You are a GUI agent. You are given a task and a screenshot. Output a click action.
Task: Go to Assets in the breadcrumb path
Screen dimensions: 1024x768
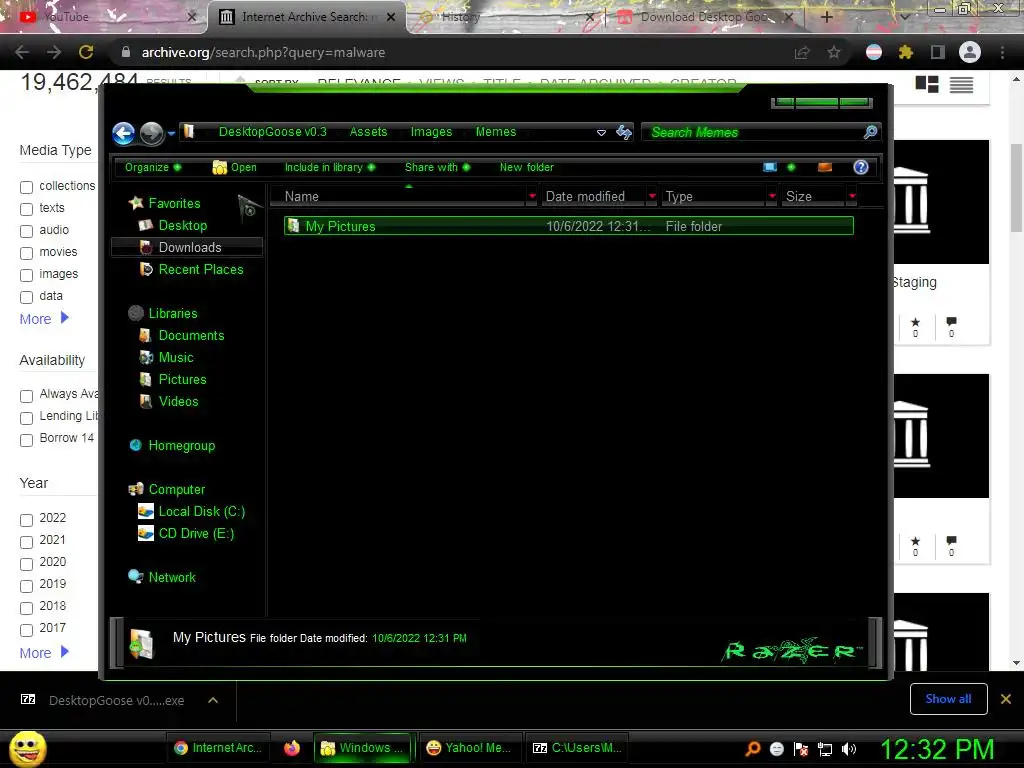click(x=368, y=132)
